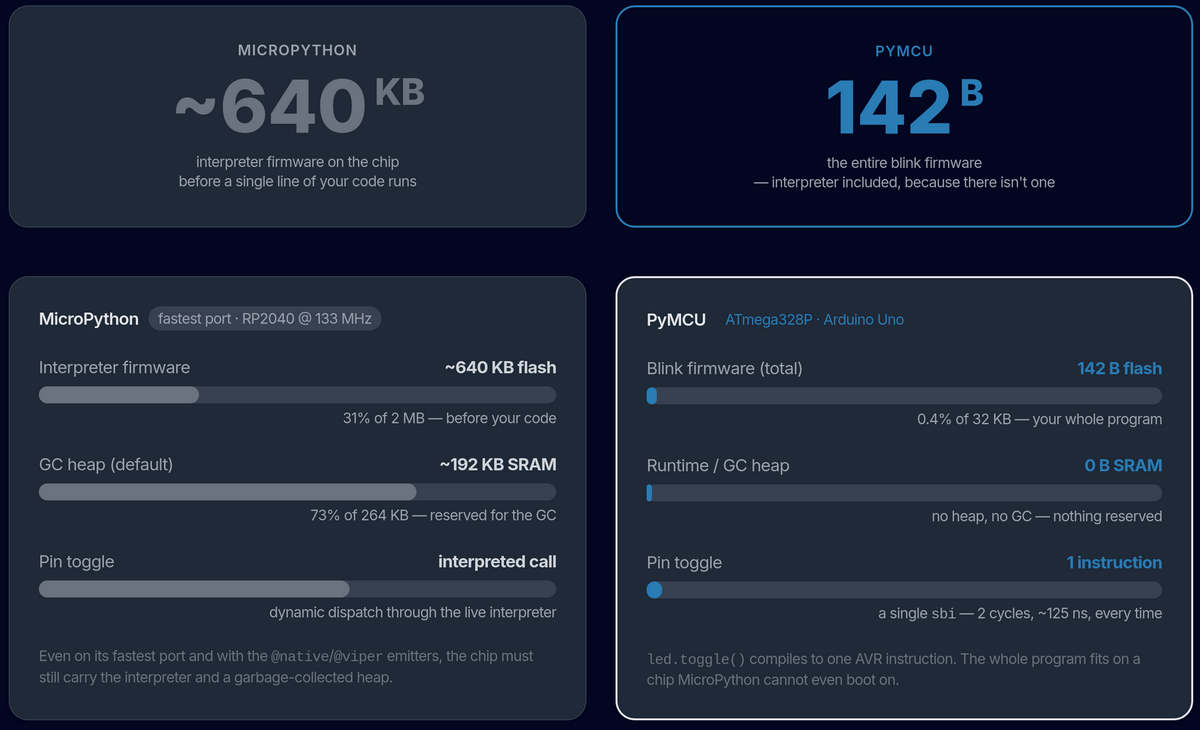Image resolution: width=1200 pixels, height=730 pixels.
Task: Click the 'led.toggle()' code snippet
Action: (696, 660)
